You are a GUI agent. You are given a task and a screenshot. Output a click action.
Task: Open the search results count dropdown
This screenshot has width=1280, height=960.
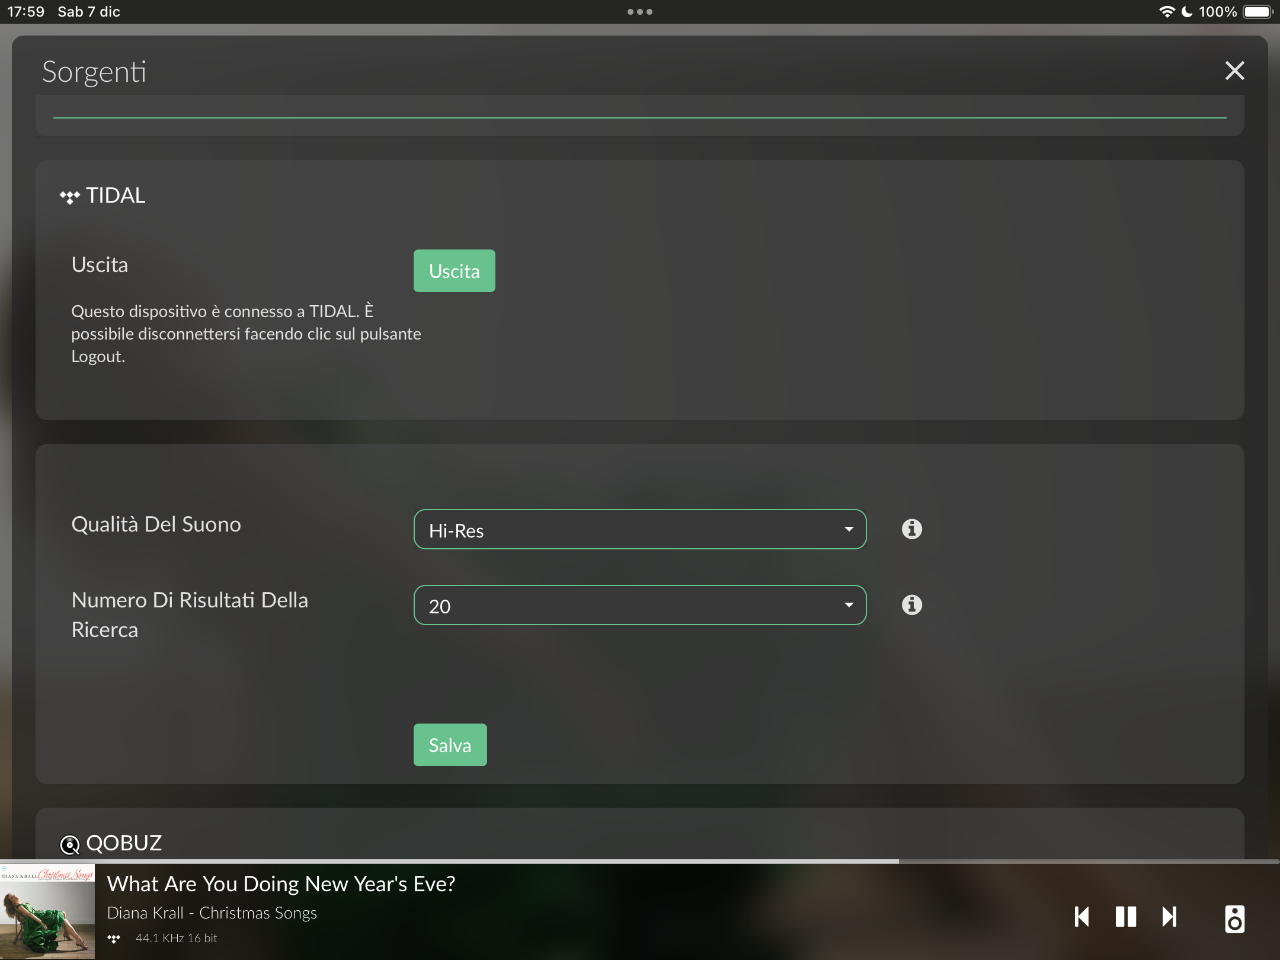tap(640, 605)
